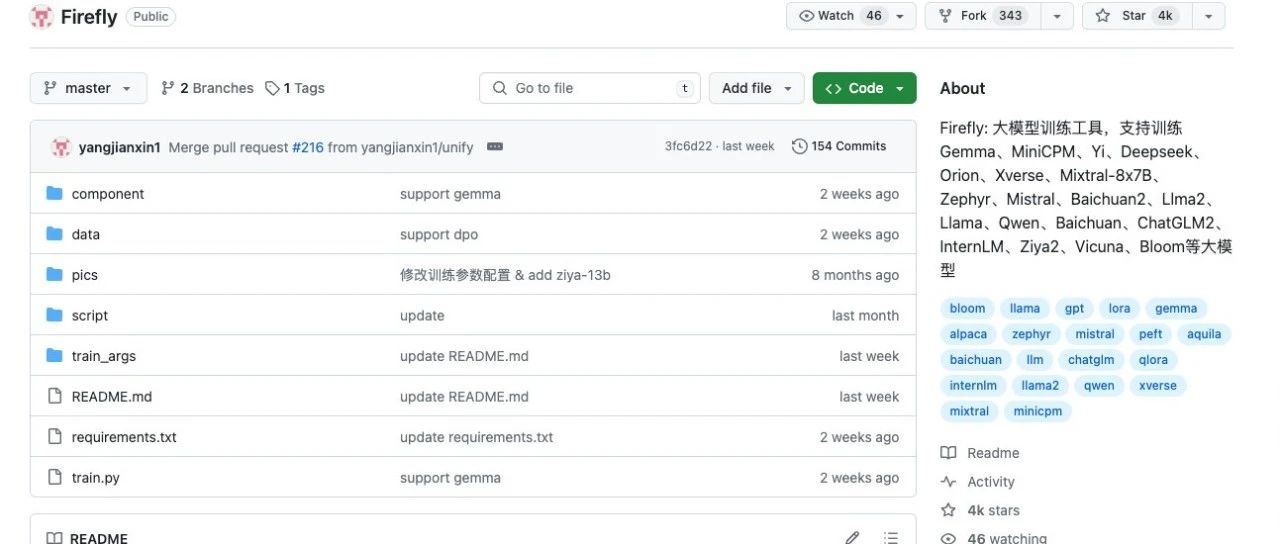The image size is (1280, 544).
Task: Click the pics folder icon
Action: [55, 275]
